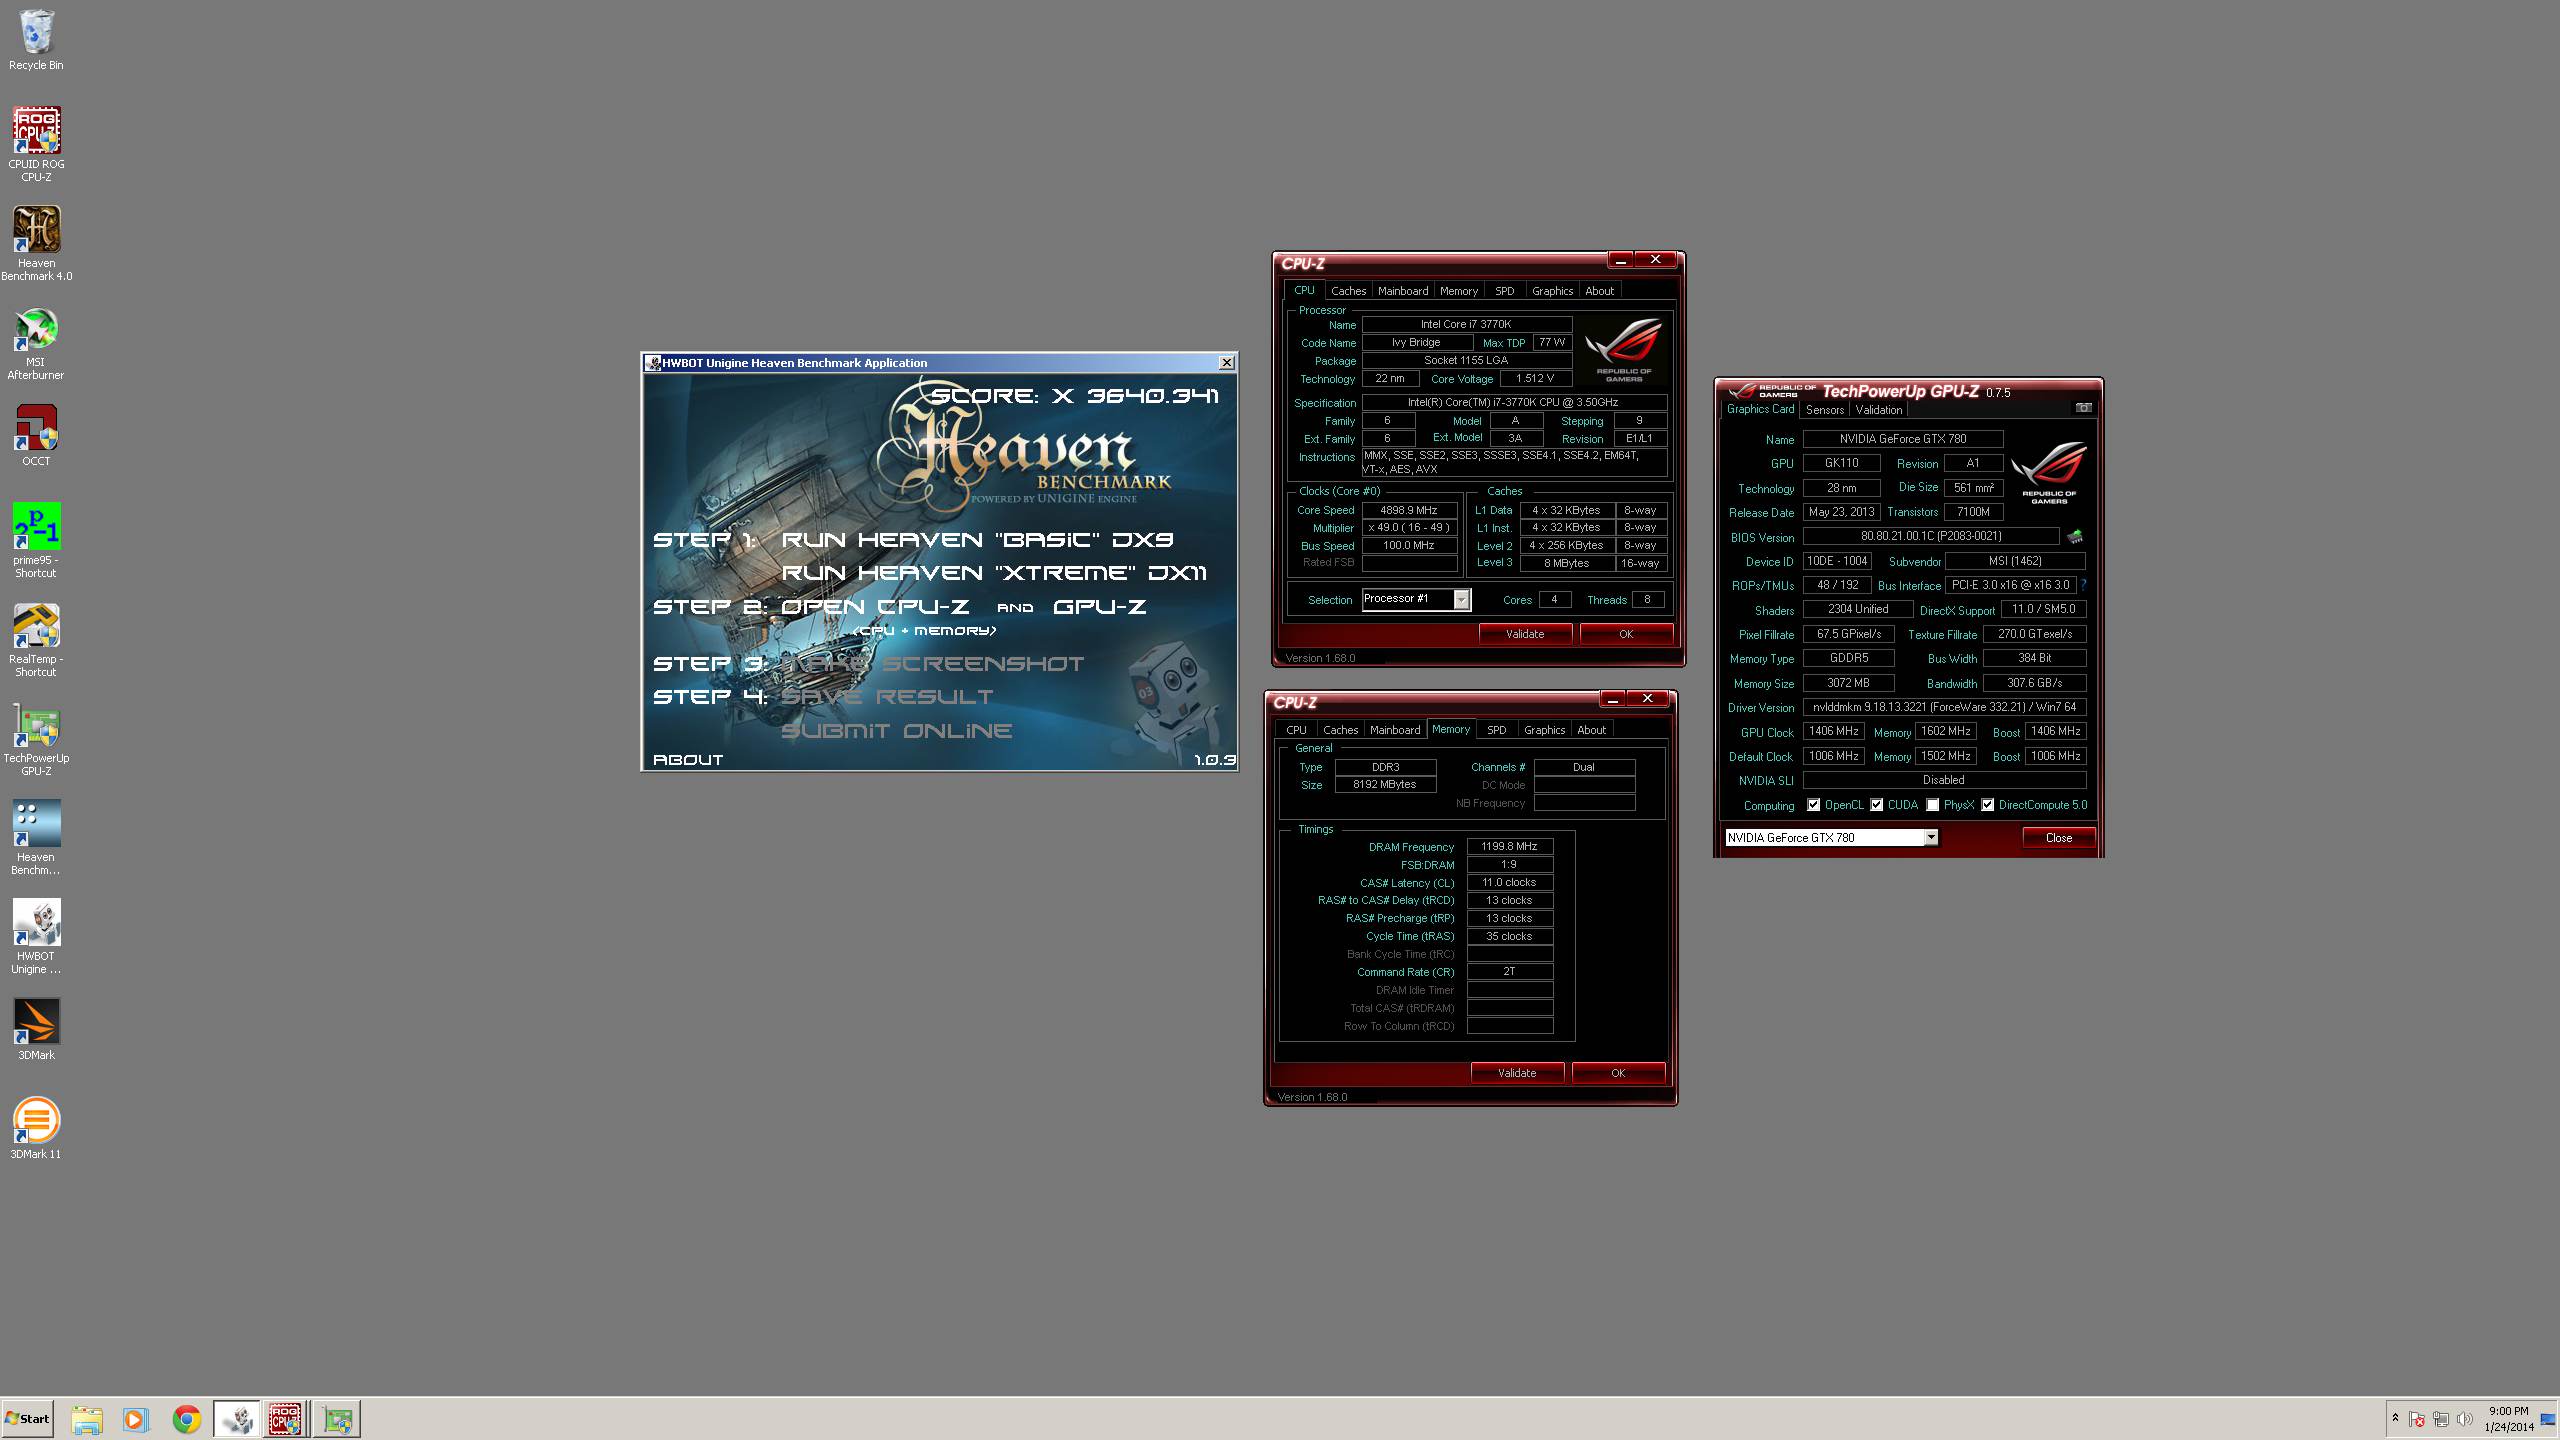Viewport: 2560px width, 1440px height.
Task: Open Graphics tab in upper CPU-Z window
Action: [1552, 291]
